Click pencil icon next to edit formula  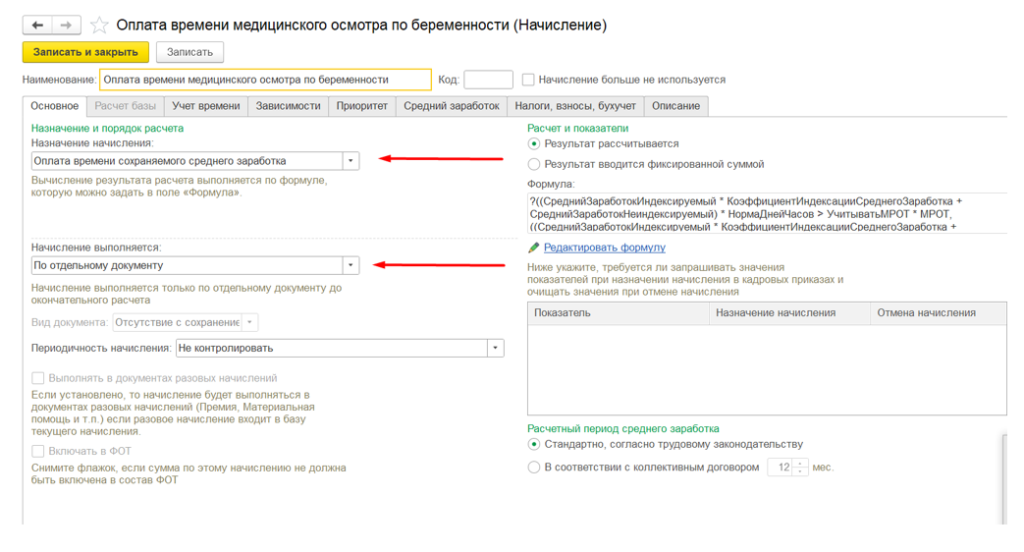[x=534, y=248]
